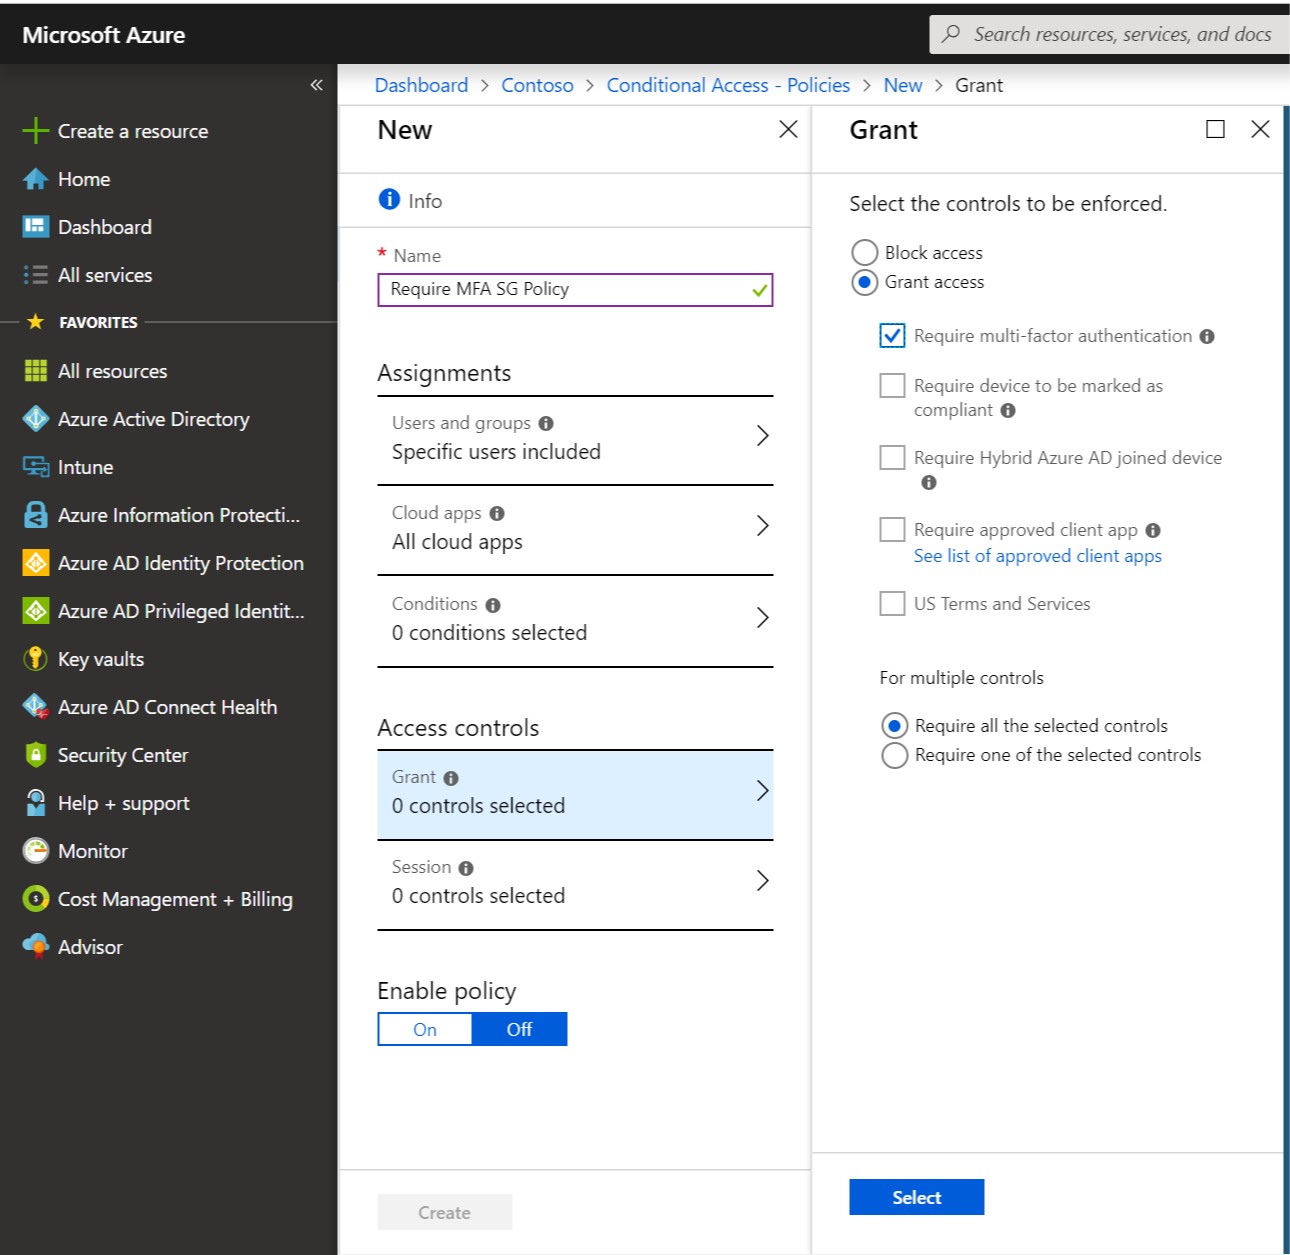Open the Azure Active Directory icon
1290x1255 pixels.
coord(36,419)
